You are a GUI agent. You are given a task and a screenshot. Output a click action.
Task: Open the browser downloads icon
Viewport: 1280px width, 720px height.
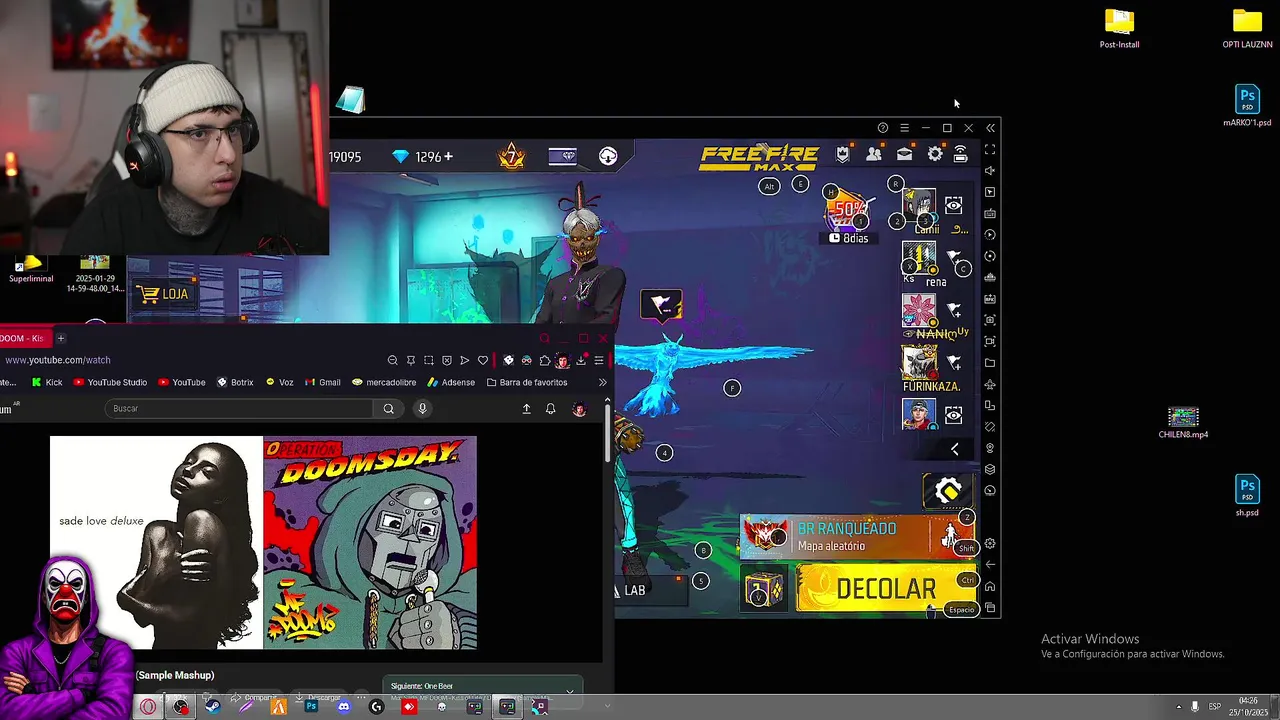tap(581, 360)
